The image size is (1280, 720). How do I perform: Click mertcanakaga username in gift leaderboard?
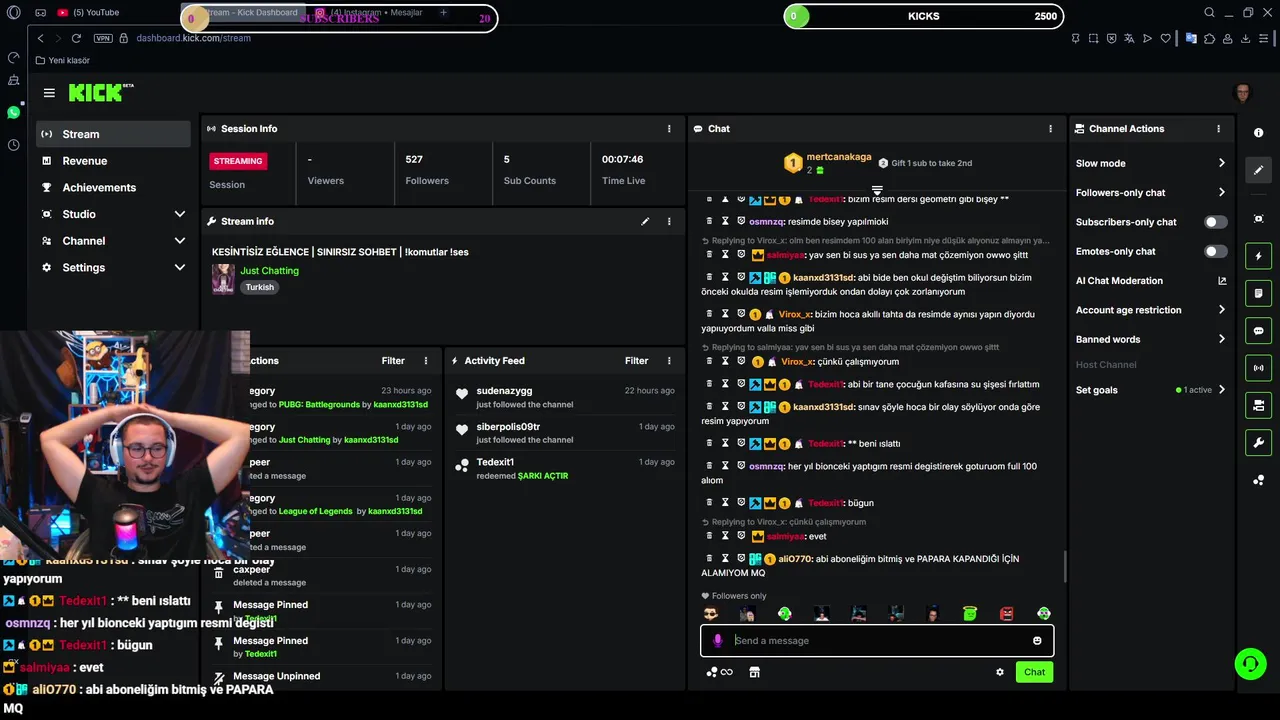coord(839,157)
